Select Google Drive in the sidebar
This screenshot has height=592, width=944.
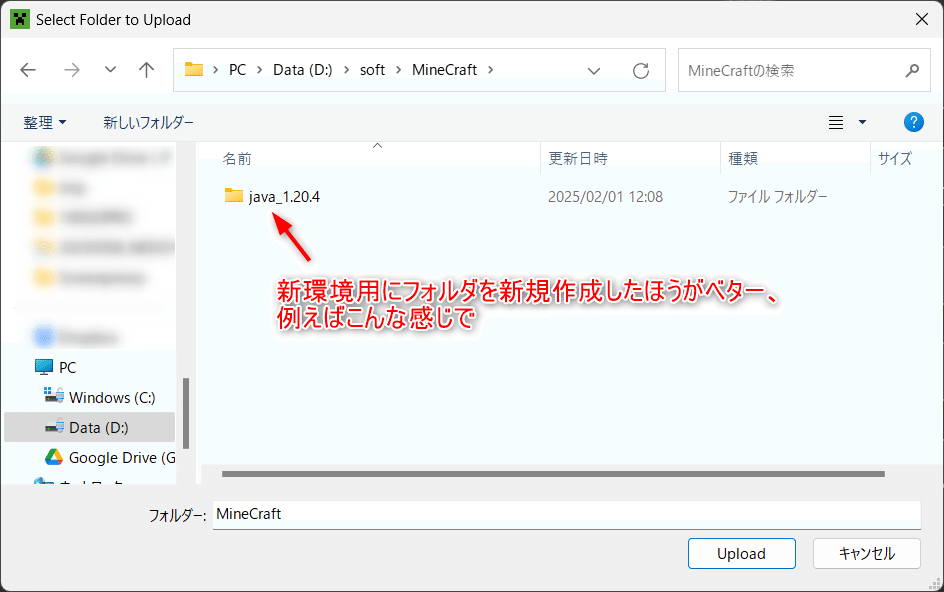(x=110, y=457)
